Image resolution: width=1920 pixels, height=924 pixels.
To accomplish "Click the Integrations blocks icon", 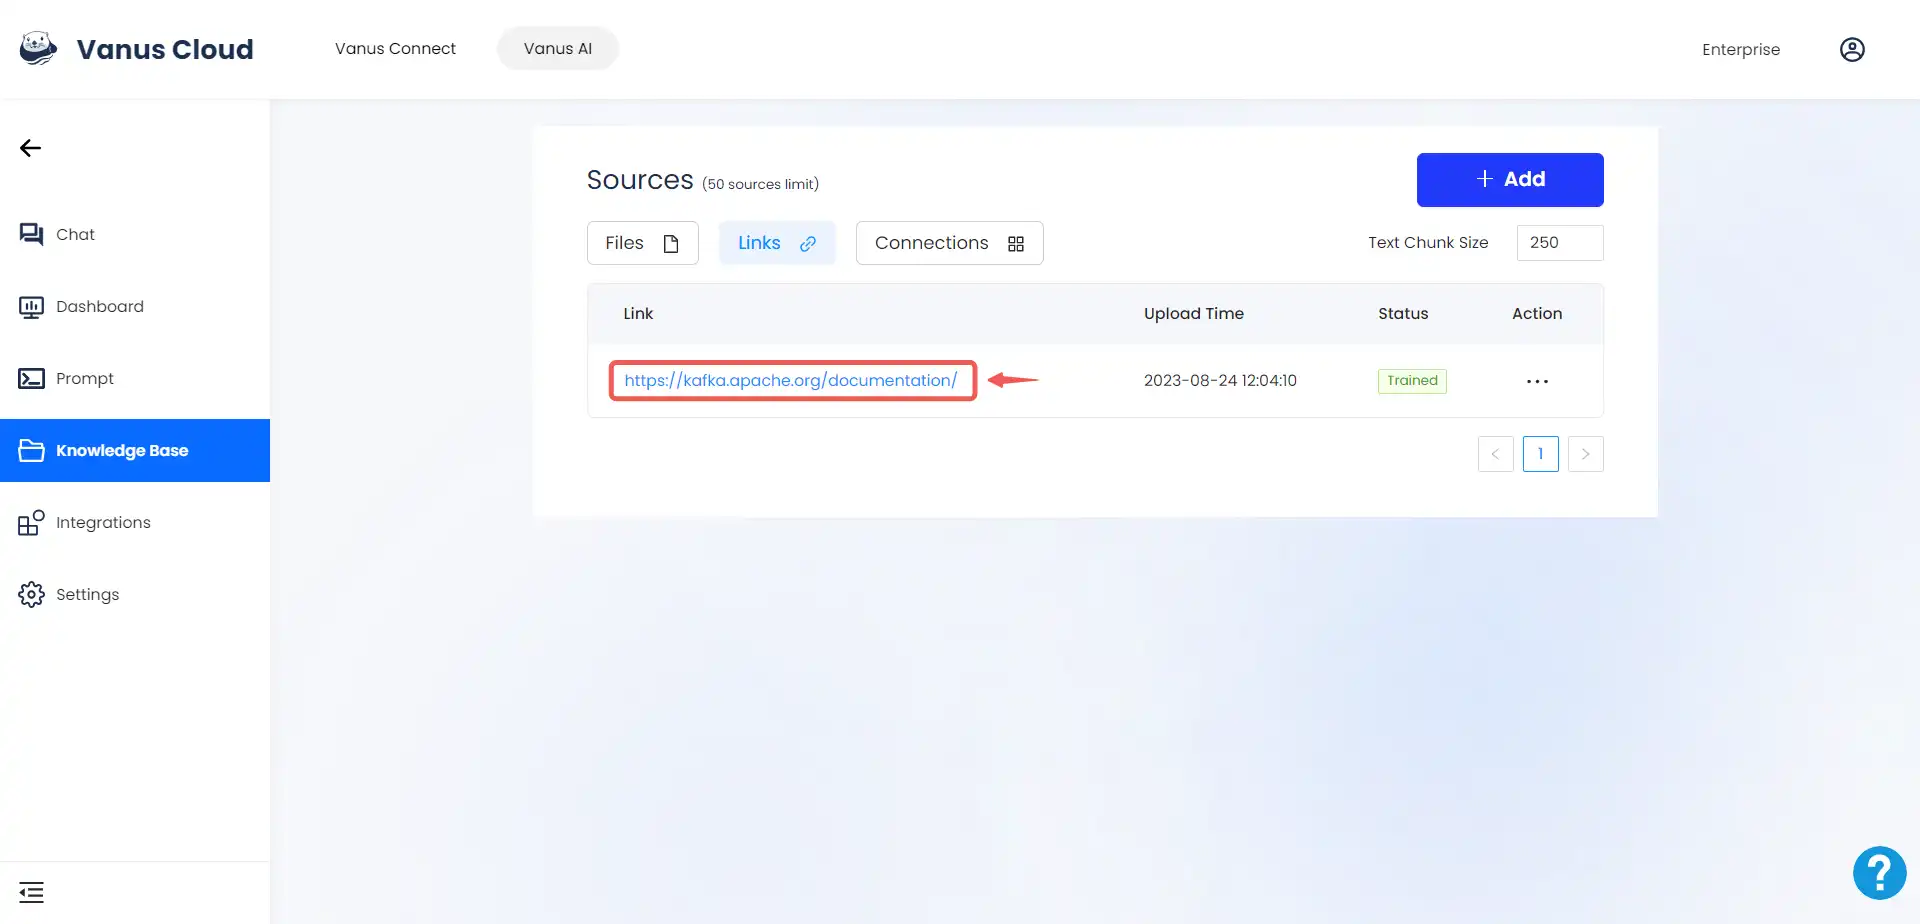I will point(31,522).
